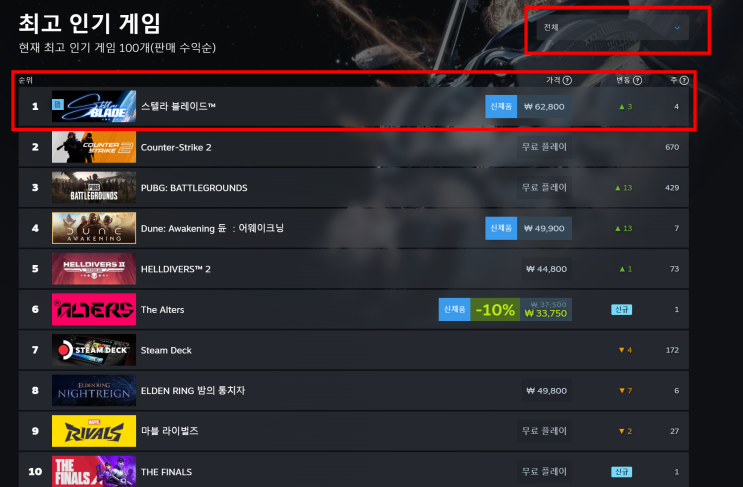Click the weeks column help icon
743x487 pixels.
coord(684,80)
